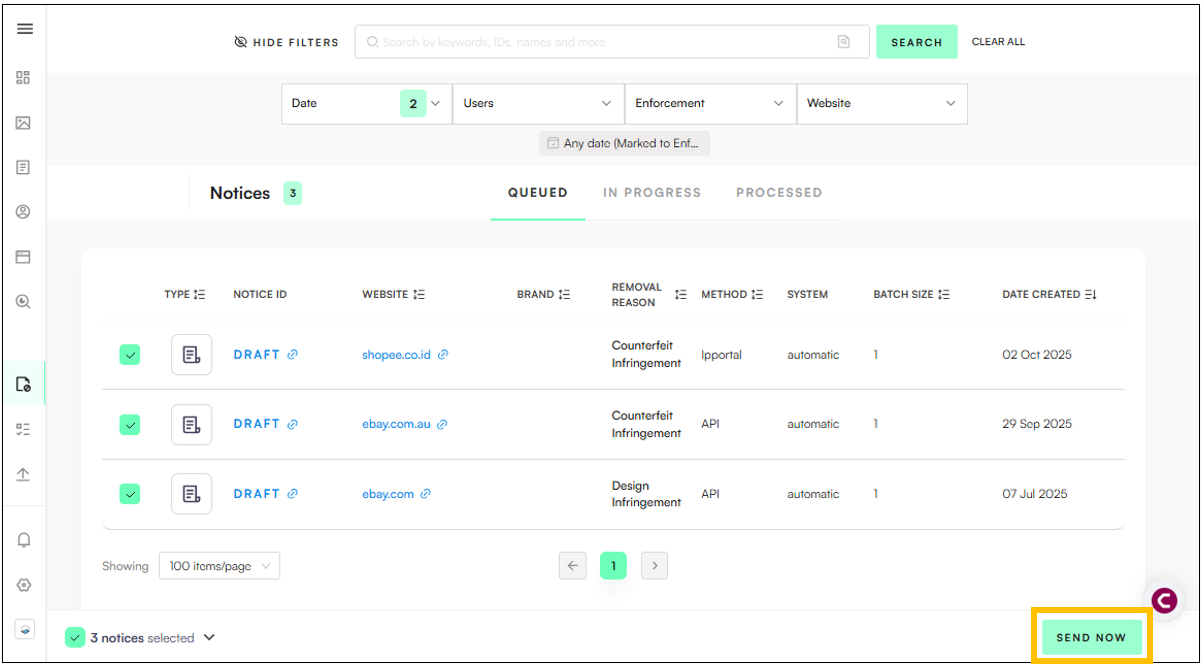The width and height of the screenshot is (1202, 666).
Task: Uncheck the shopee.co.id notice checkbox
Action: pos(130,355)
